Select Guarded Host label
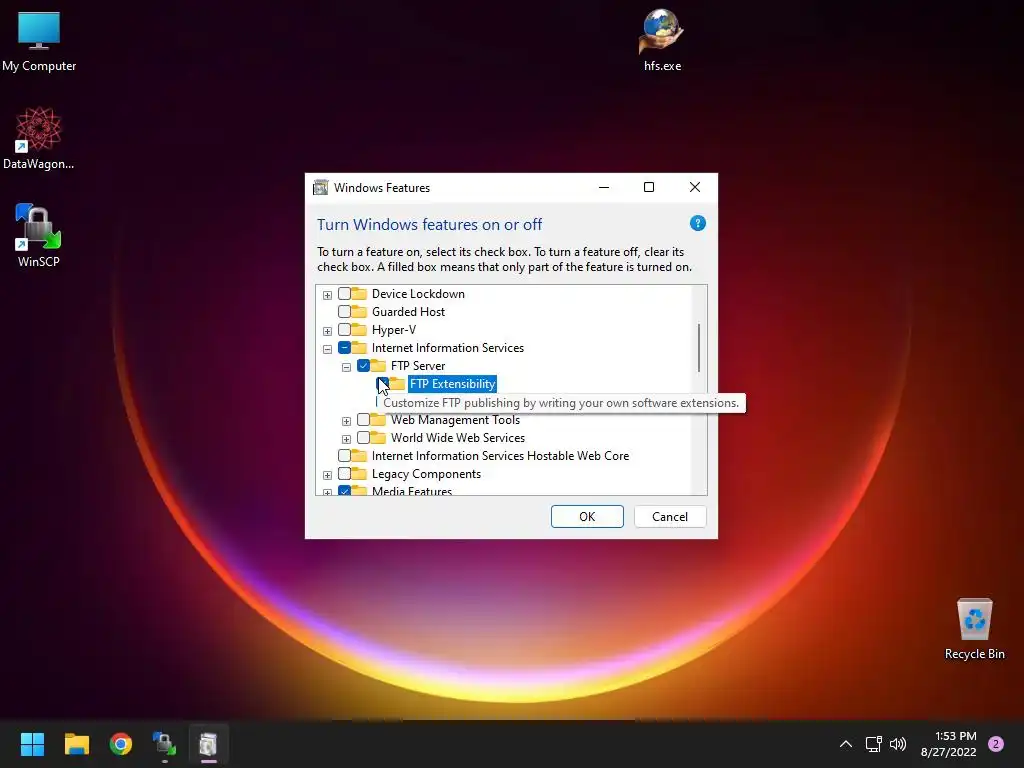This screenshot has width=1024, height=768. click(x=408, y=312)
